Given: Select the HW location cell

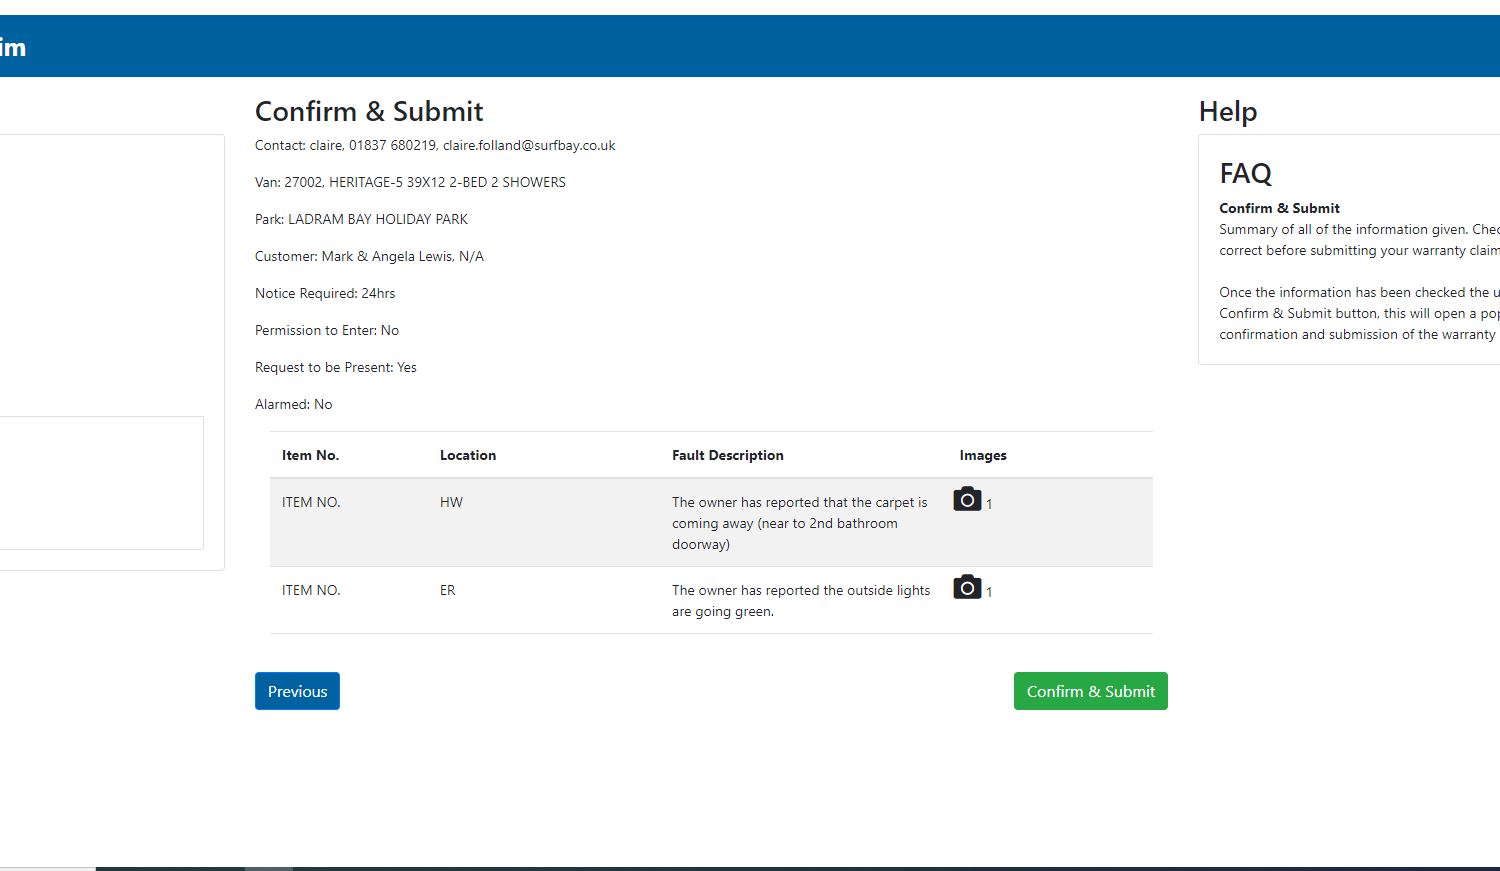Looking at the screenshot, I should coord(451,502).
